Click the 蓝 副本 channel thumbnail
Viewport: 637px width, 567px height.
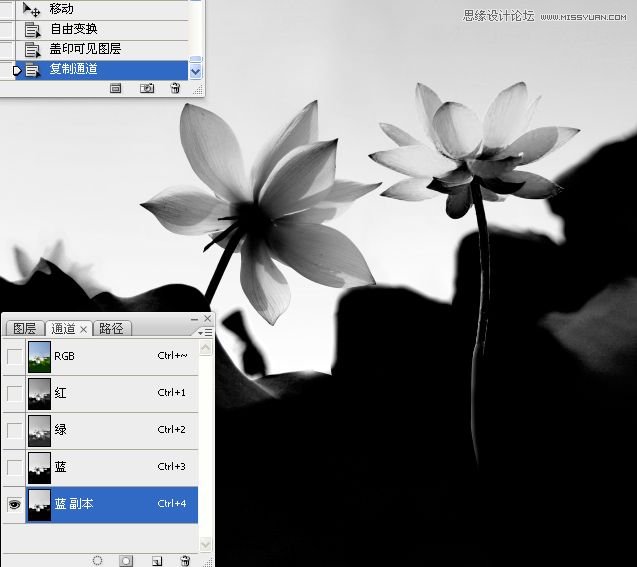click(x=39, y=504)
